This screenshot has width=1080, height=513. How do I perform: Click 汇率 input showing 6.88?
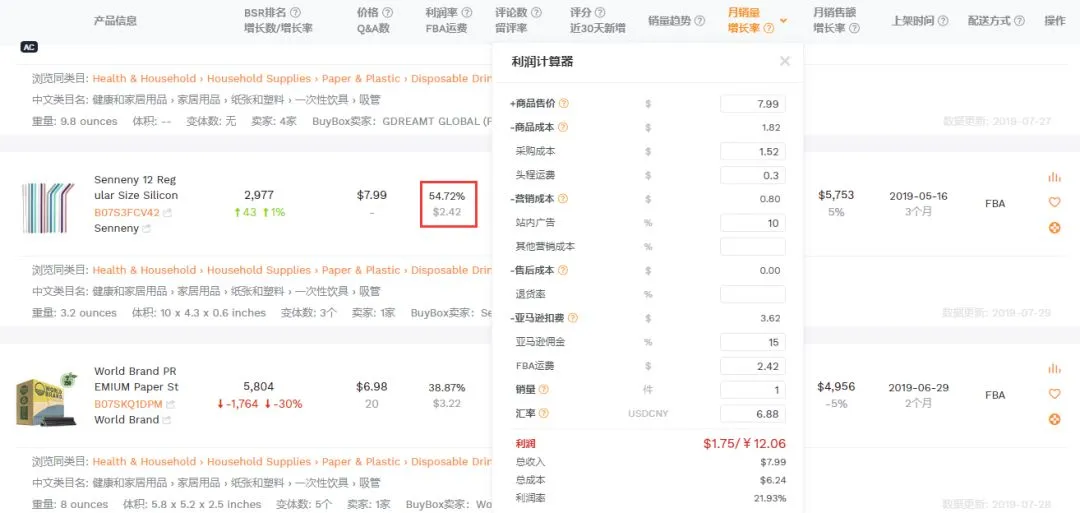752,414
